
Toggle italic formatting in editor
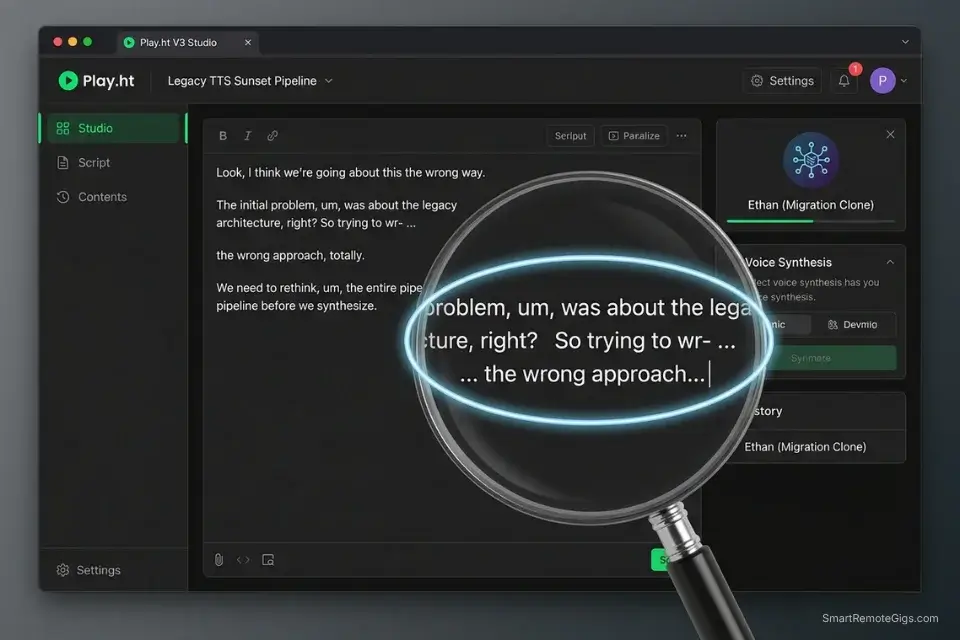[x=247, y=136]
